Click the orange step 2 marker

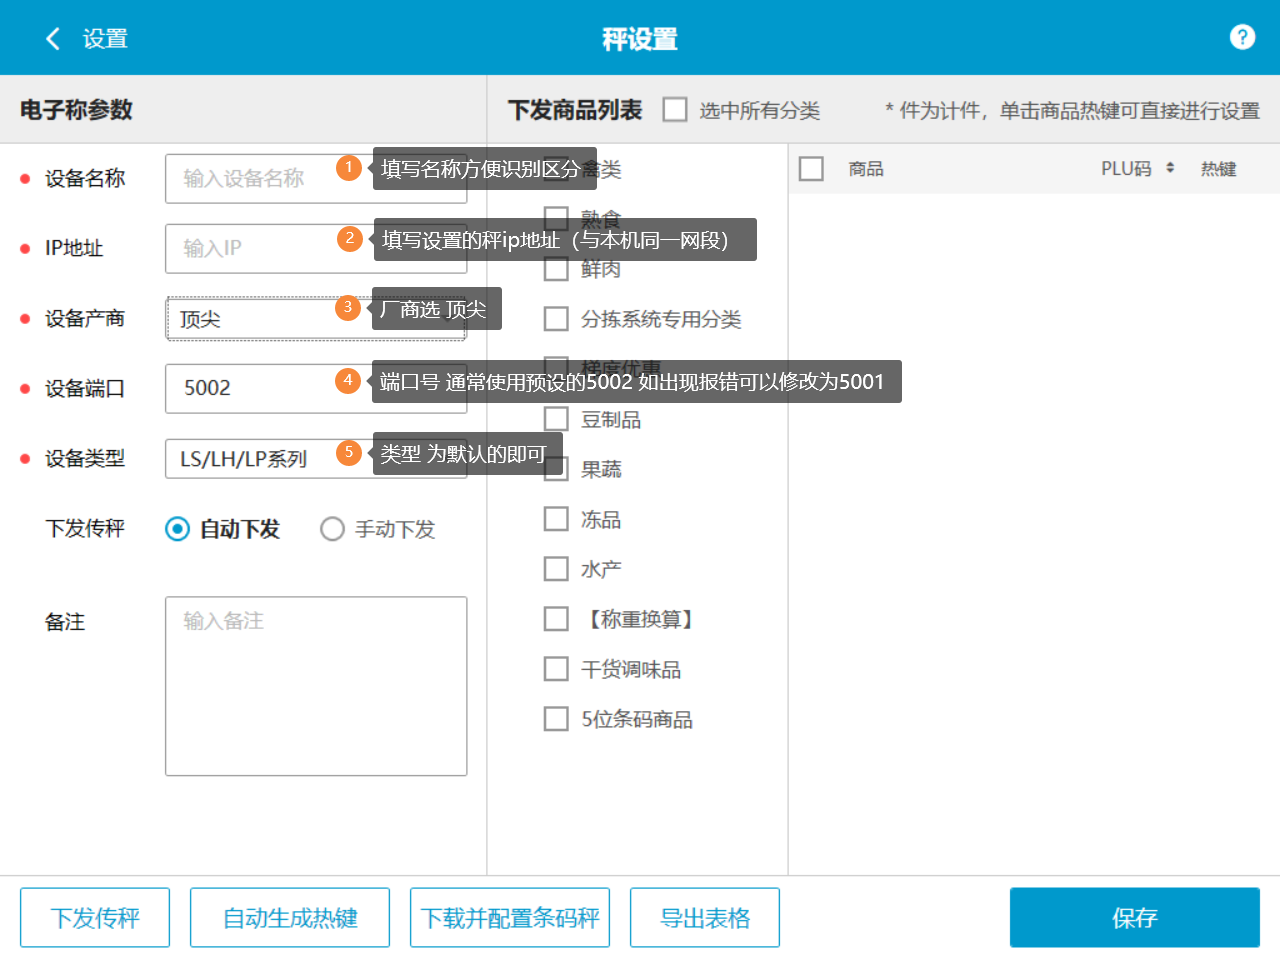[349, 238]
